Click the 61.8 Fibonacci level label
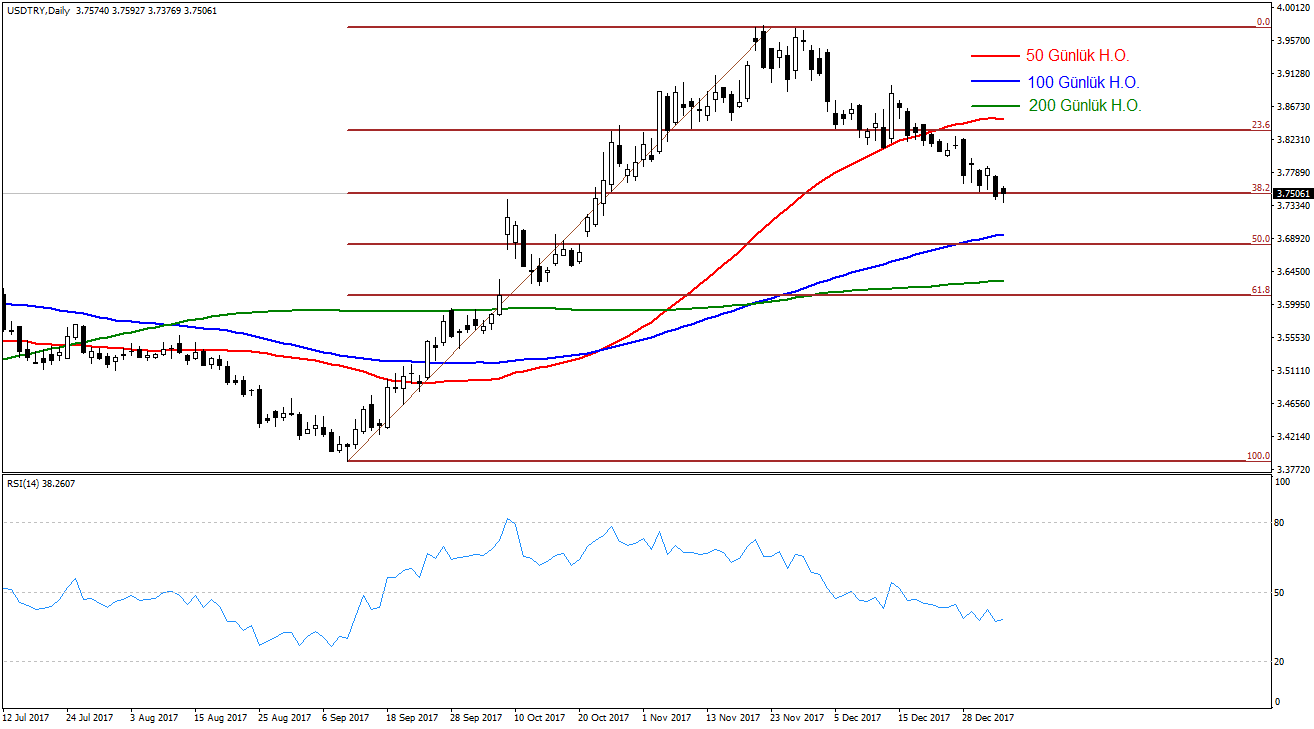The width and height of the screenshot is (1314, 729). tap(1260, 290)
